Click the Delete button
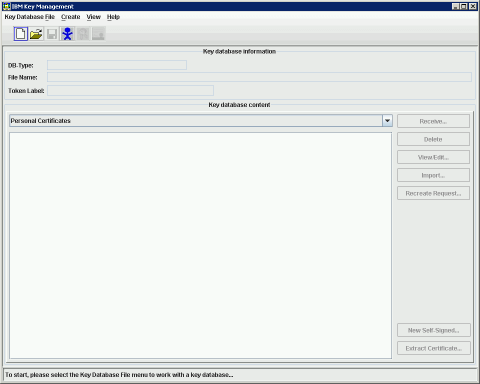480x384 pixels. [x=433, y=139]
